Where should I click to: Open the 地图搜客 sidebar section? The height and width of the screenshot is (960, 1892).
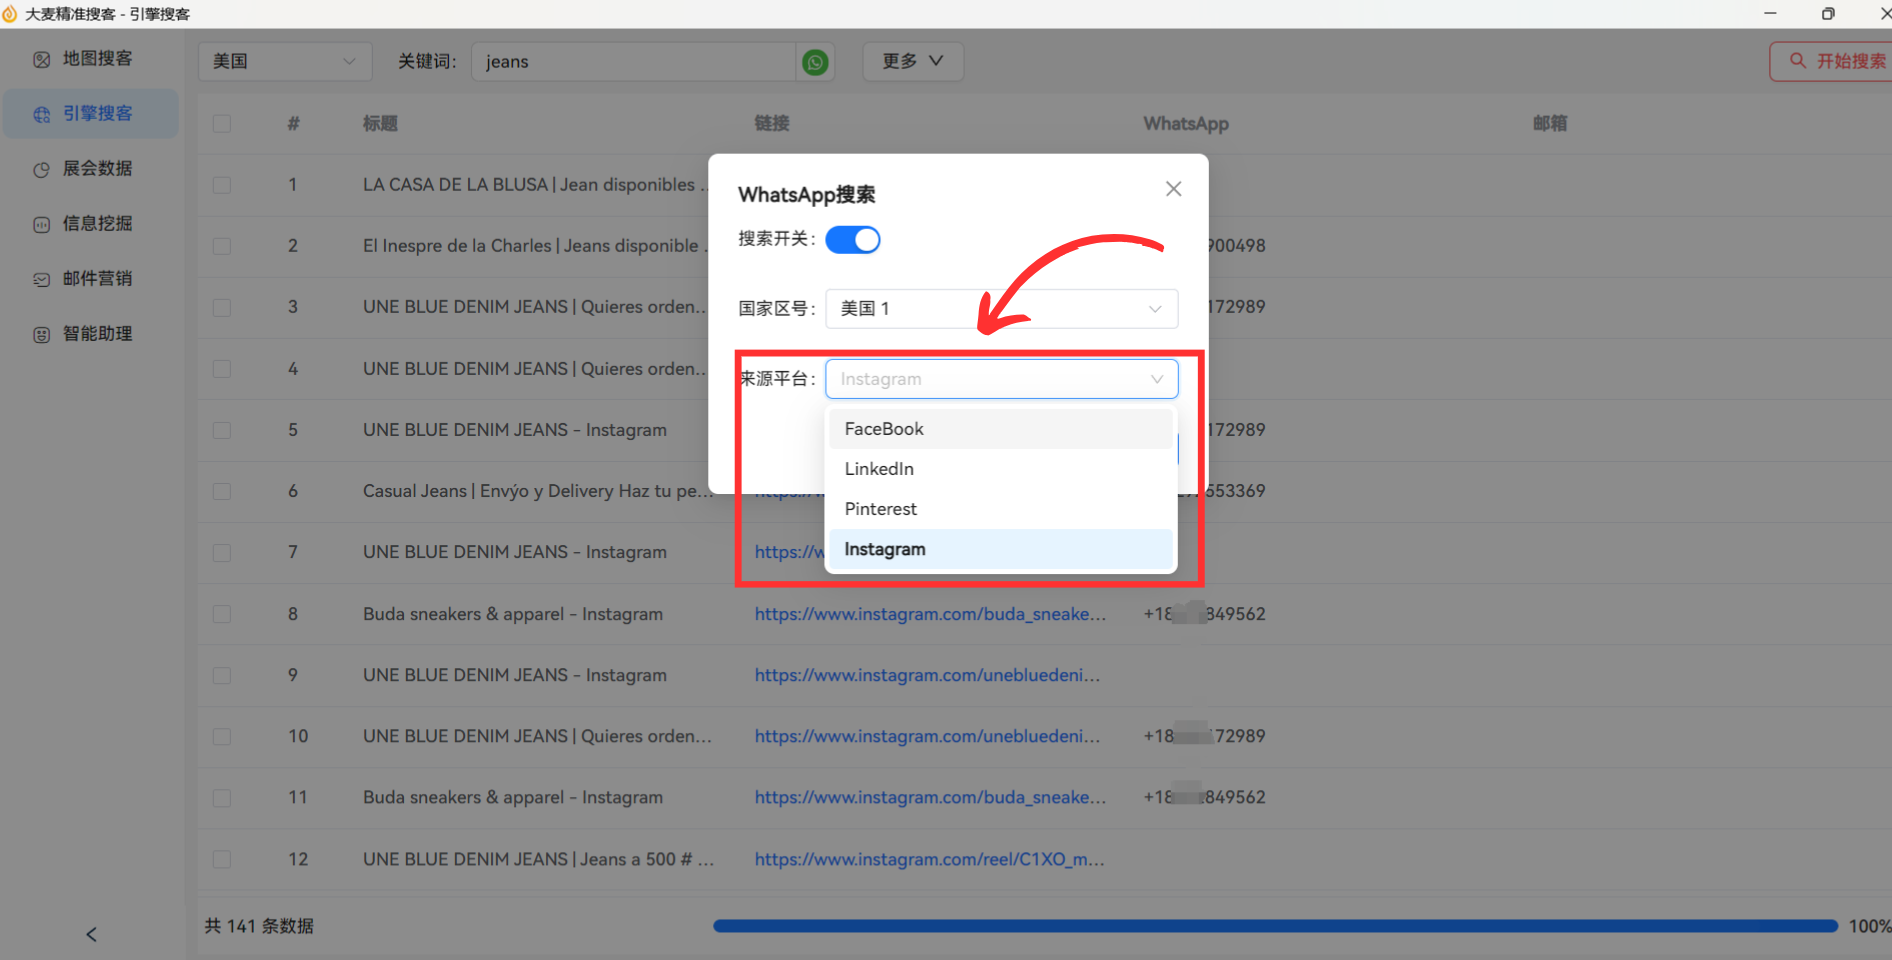click(x=91, y=59)
